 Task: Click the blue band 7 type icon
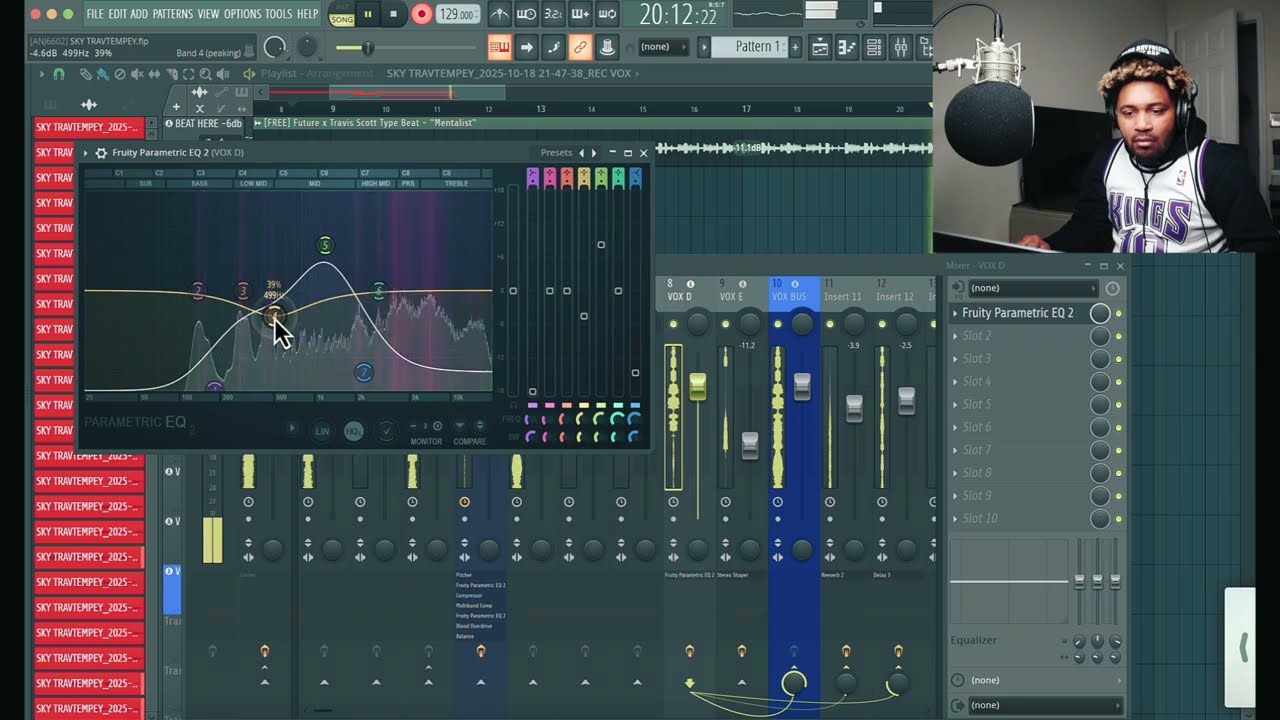[x=635, y=177]
